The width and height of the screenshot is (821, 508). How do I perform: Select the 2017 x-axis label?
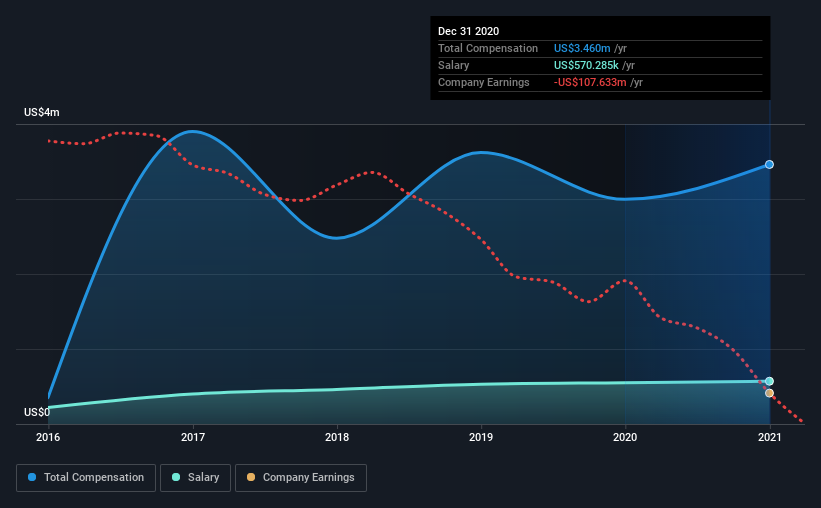pyautogui.click(x=193, y=437)
